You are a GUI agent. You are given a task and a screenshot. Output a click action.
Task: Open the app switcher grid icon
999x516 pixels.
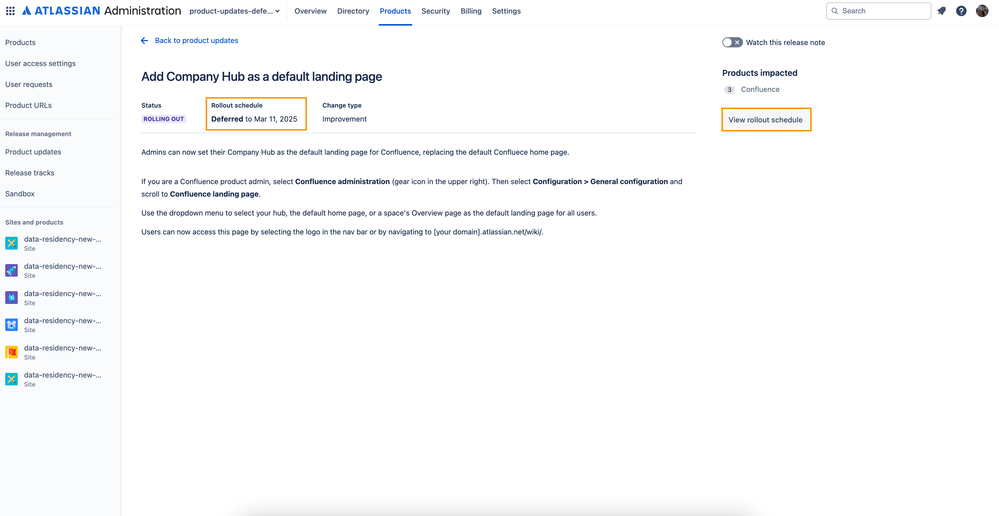click(x=10, y=11)
